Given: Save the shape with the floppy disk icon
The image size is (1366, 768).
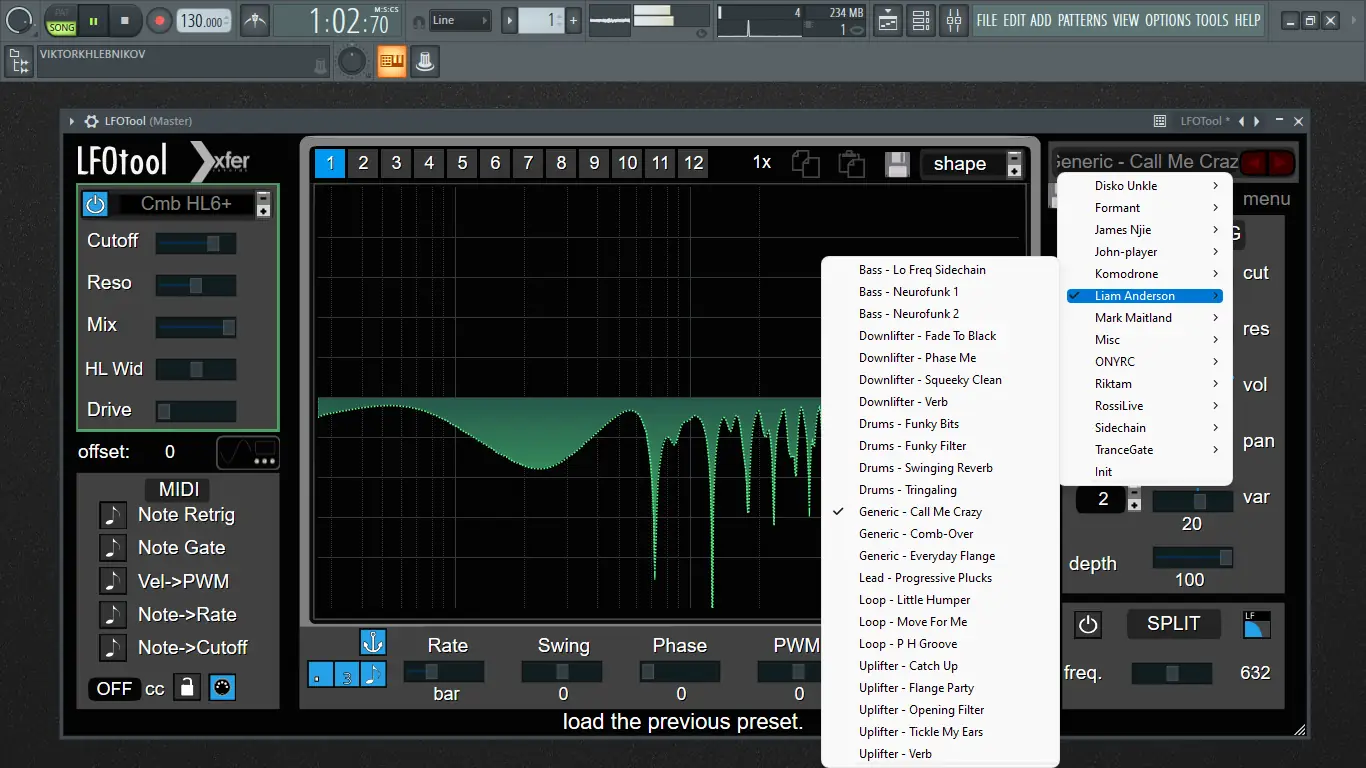Looking at the screenshot, I should (897, 163).
